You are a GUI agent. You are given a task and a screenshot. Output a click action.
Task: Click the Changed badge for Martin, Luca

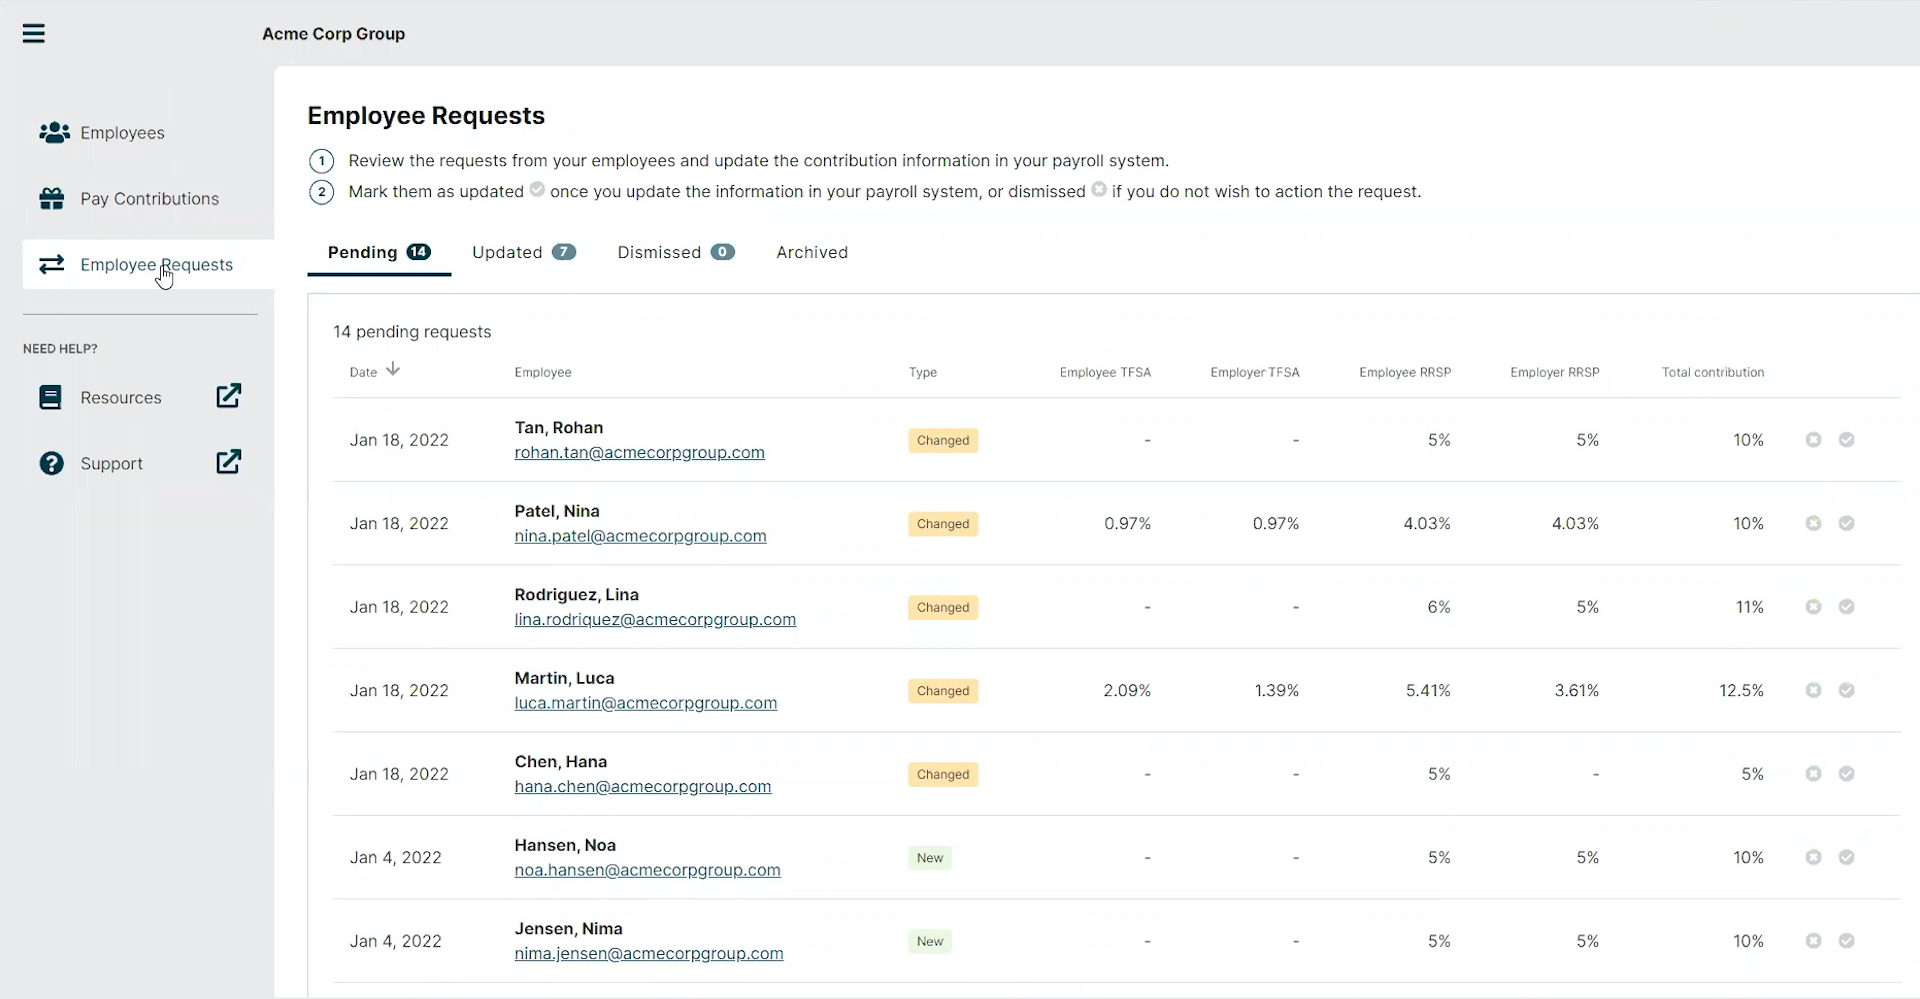pyautogui.click(x=943, y=691)
